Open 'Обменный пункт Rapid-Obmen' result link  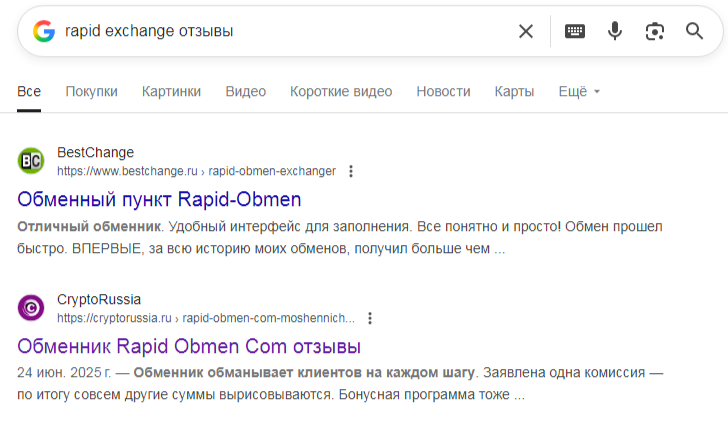click(159, 200)
